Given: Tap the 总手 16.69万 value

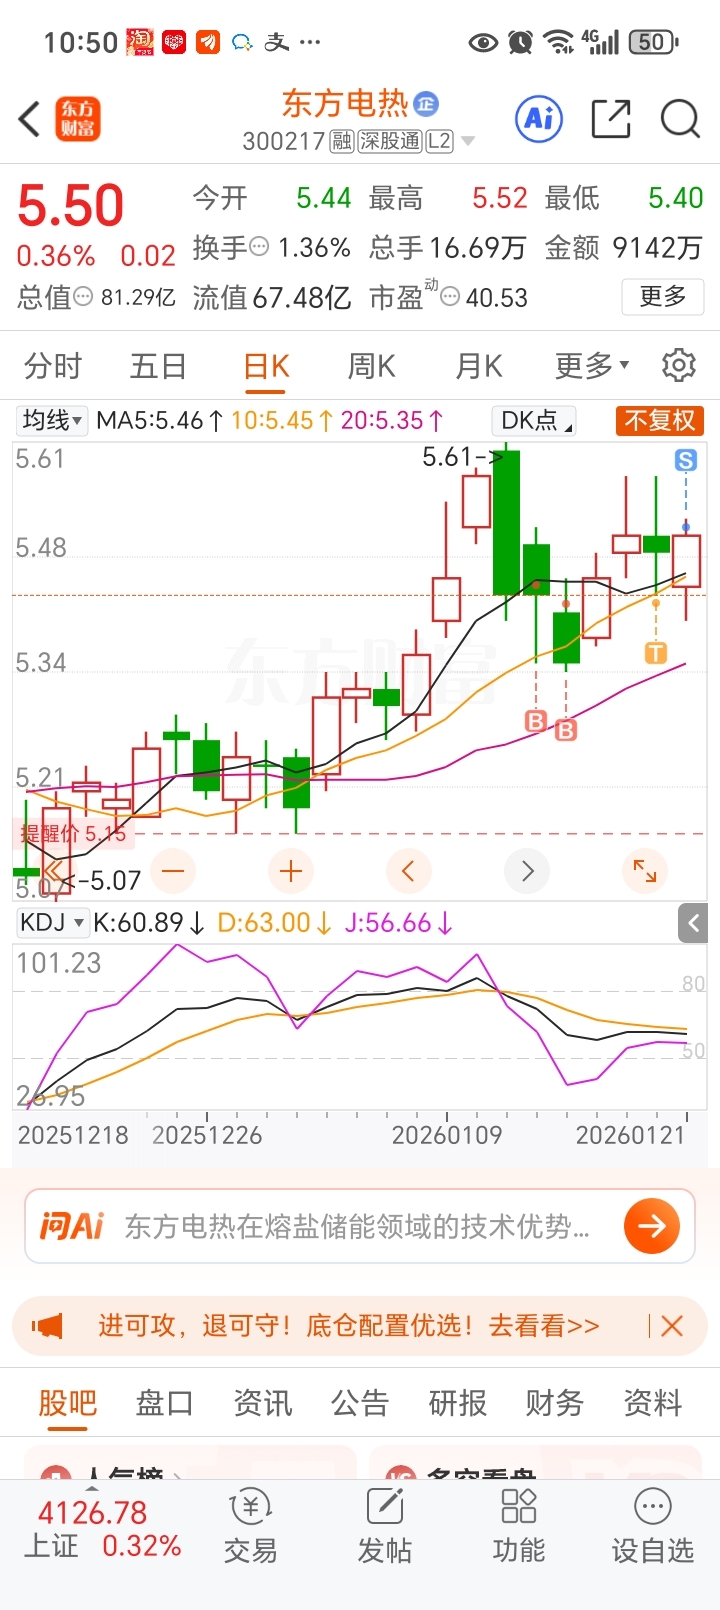Looking at the screenshot, I should 448,247.
